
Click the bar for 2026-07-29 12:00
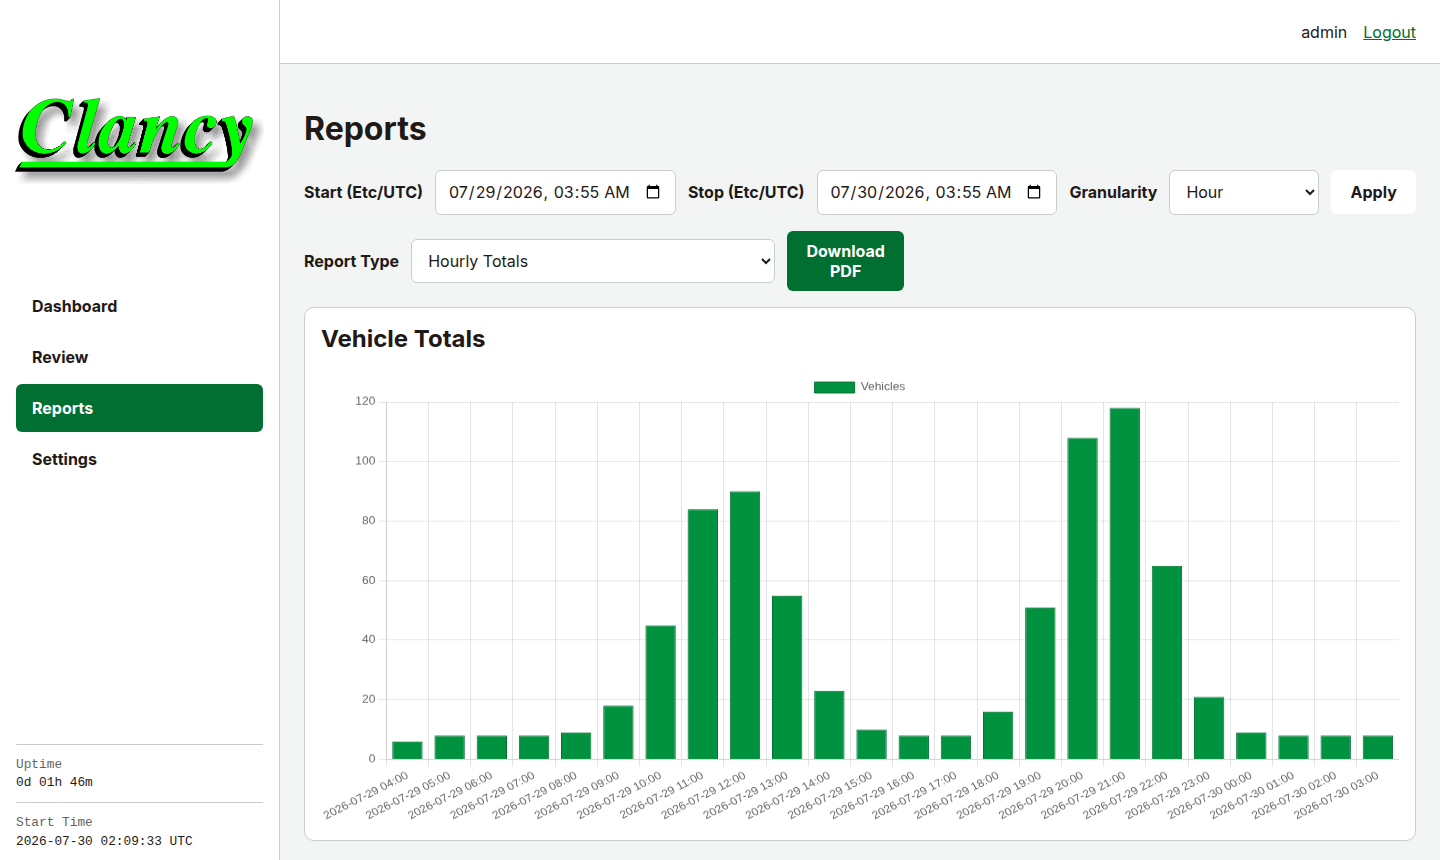point(745,625)
